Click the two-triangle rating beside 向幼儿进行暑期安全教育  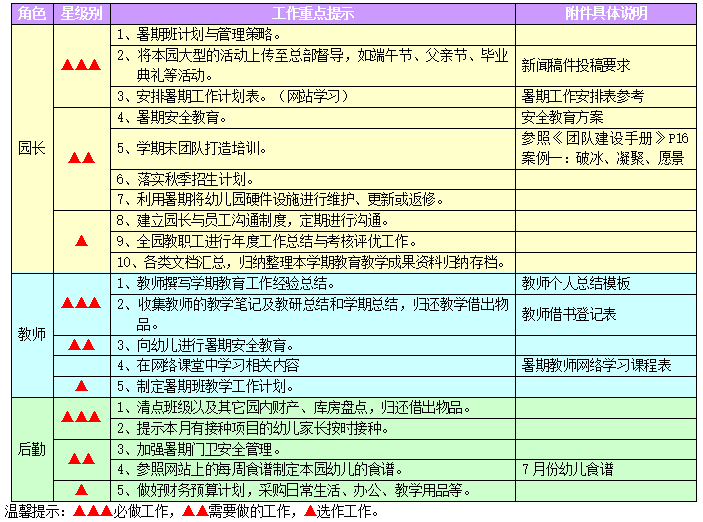coord(81,345)
